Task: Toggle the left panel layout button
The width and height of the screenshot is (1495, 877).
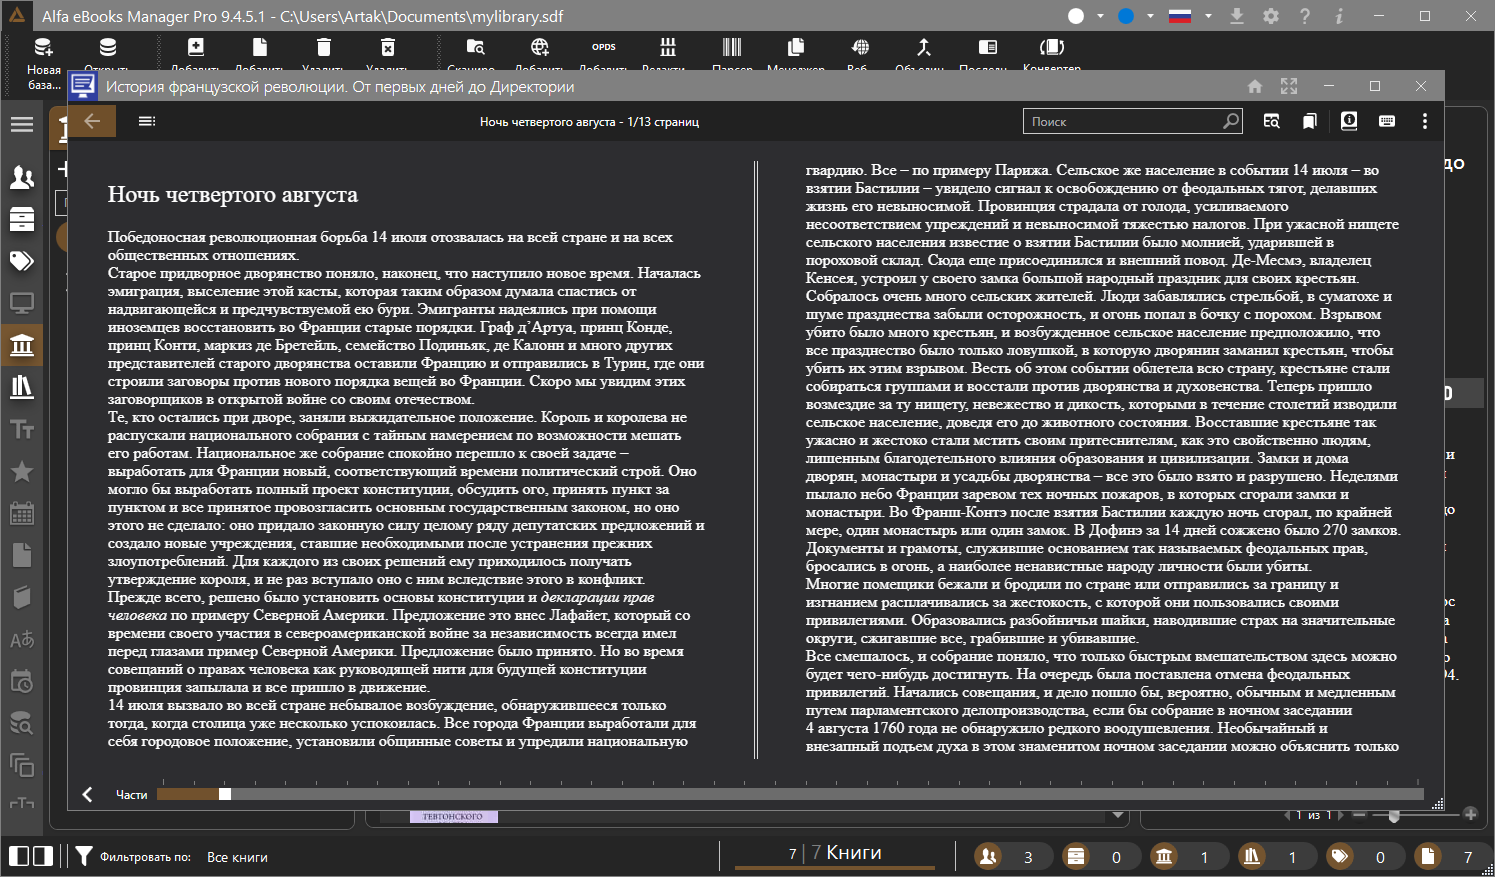Action: [x=19, y=856]
